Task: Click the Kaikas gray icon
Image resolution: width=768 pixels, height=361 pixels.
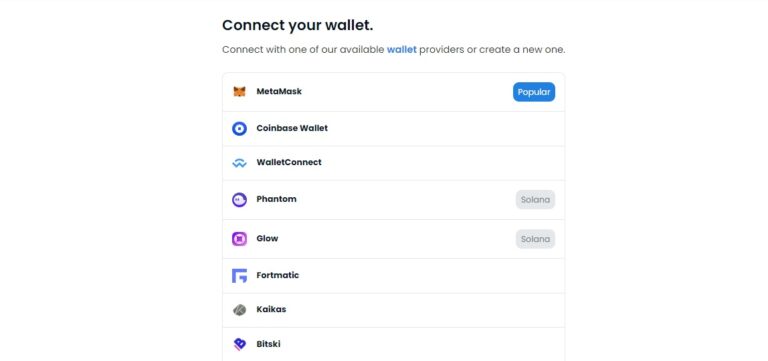Action: coord(239,310)
